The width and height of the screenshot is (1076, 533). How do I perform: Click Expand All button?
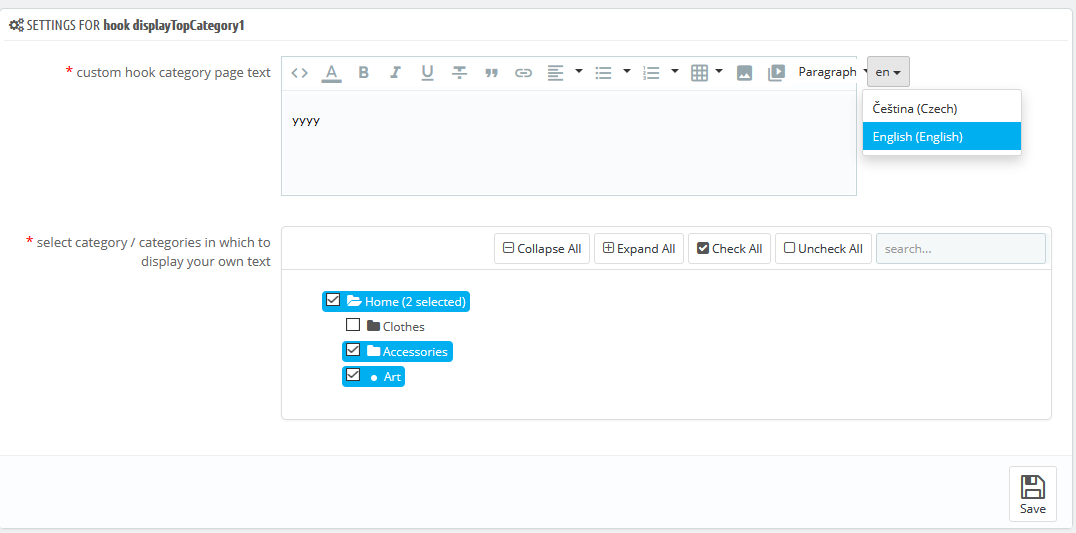(639, 248)
